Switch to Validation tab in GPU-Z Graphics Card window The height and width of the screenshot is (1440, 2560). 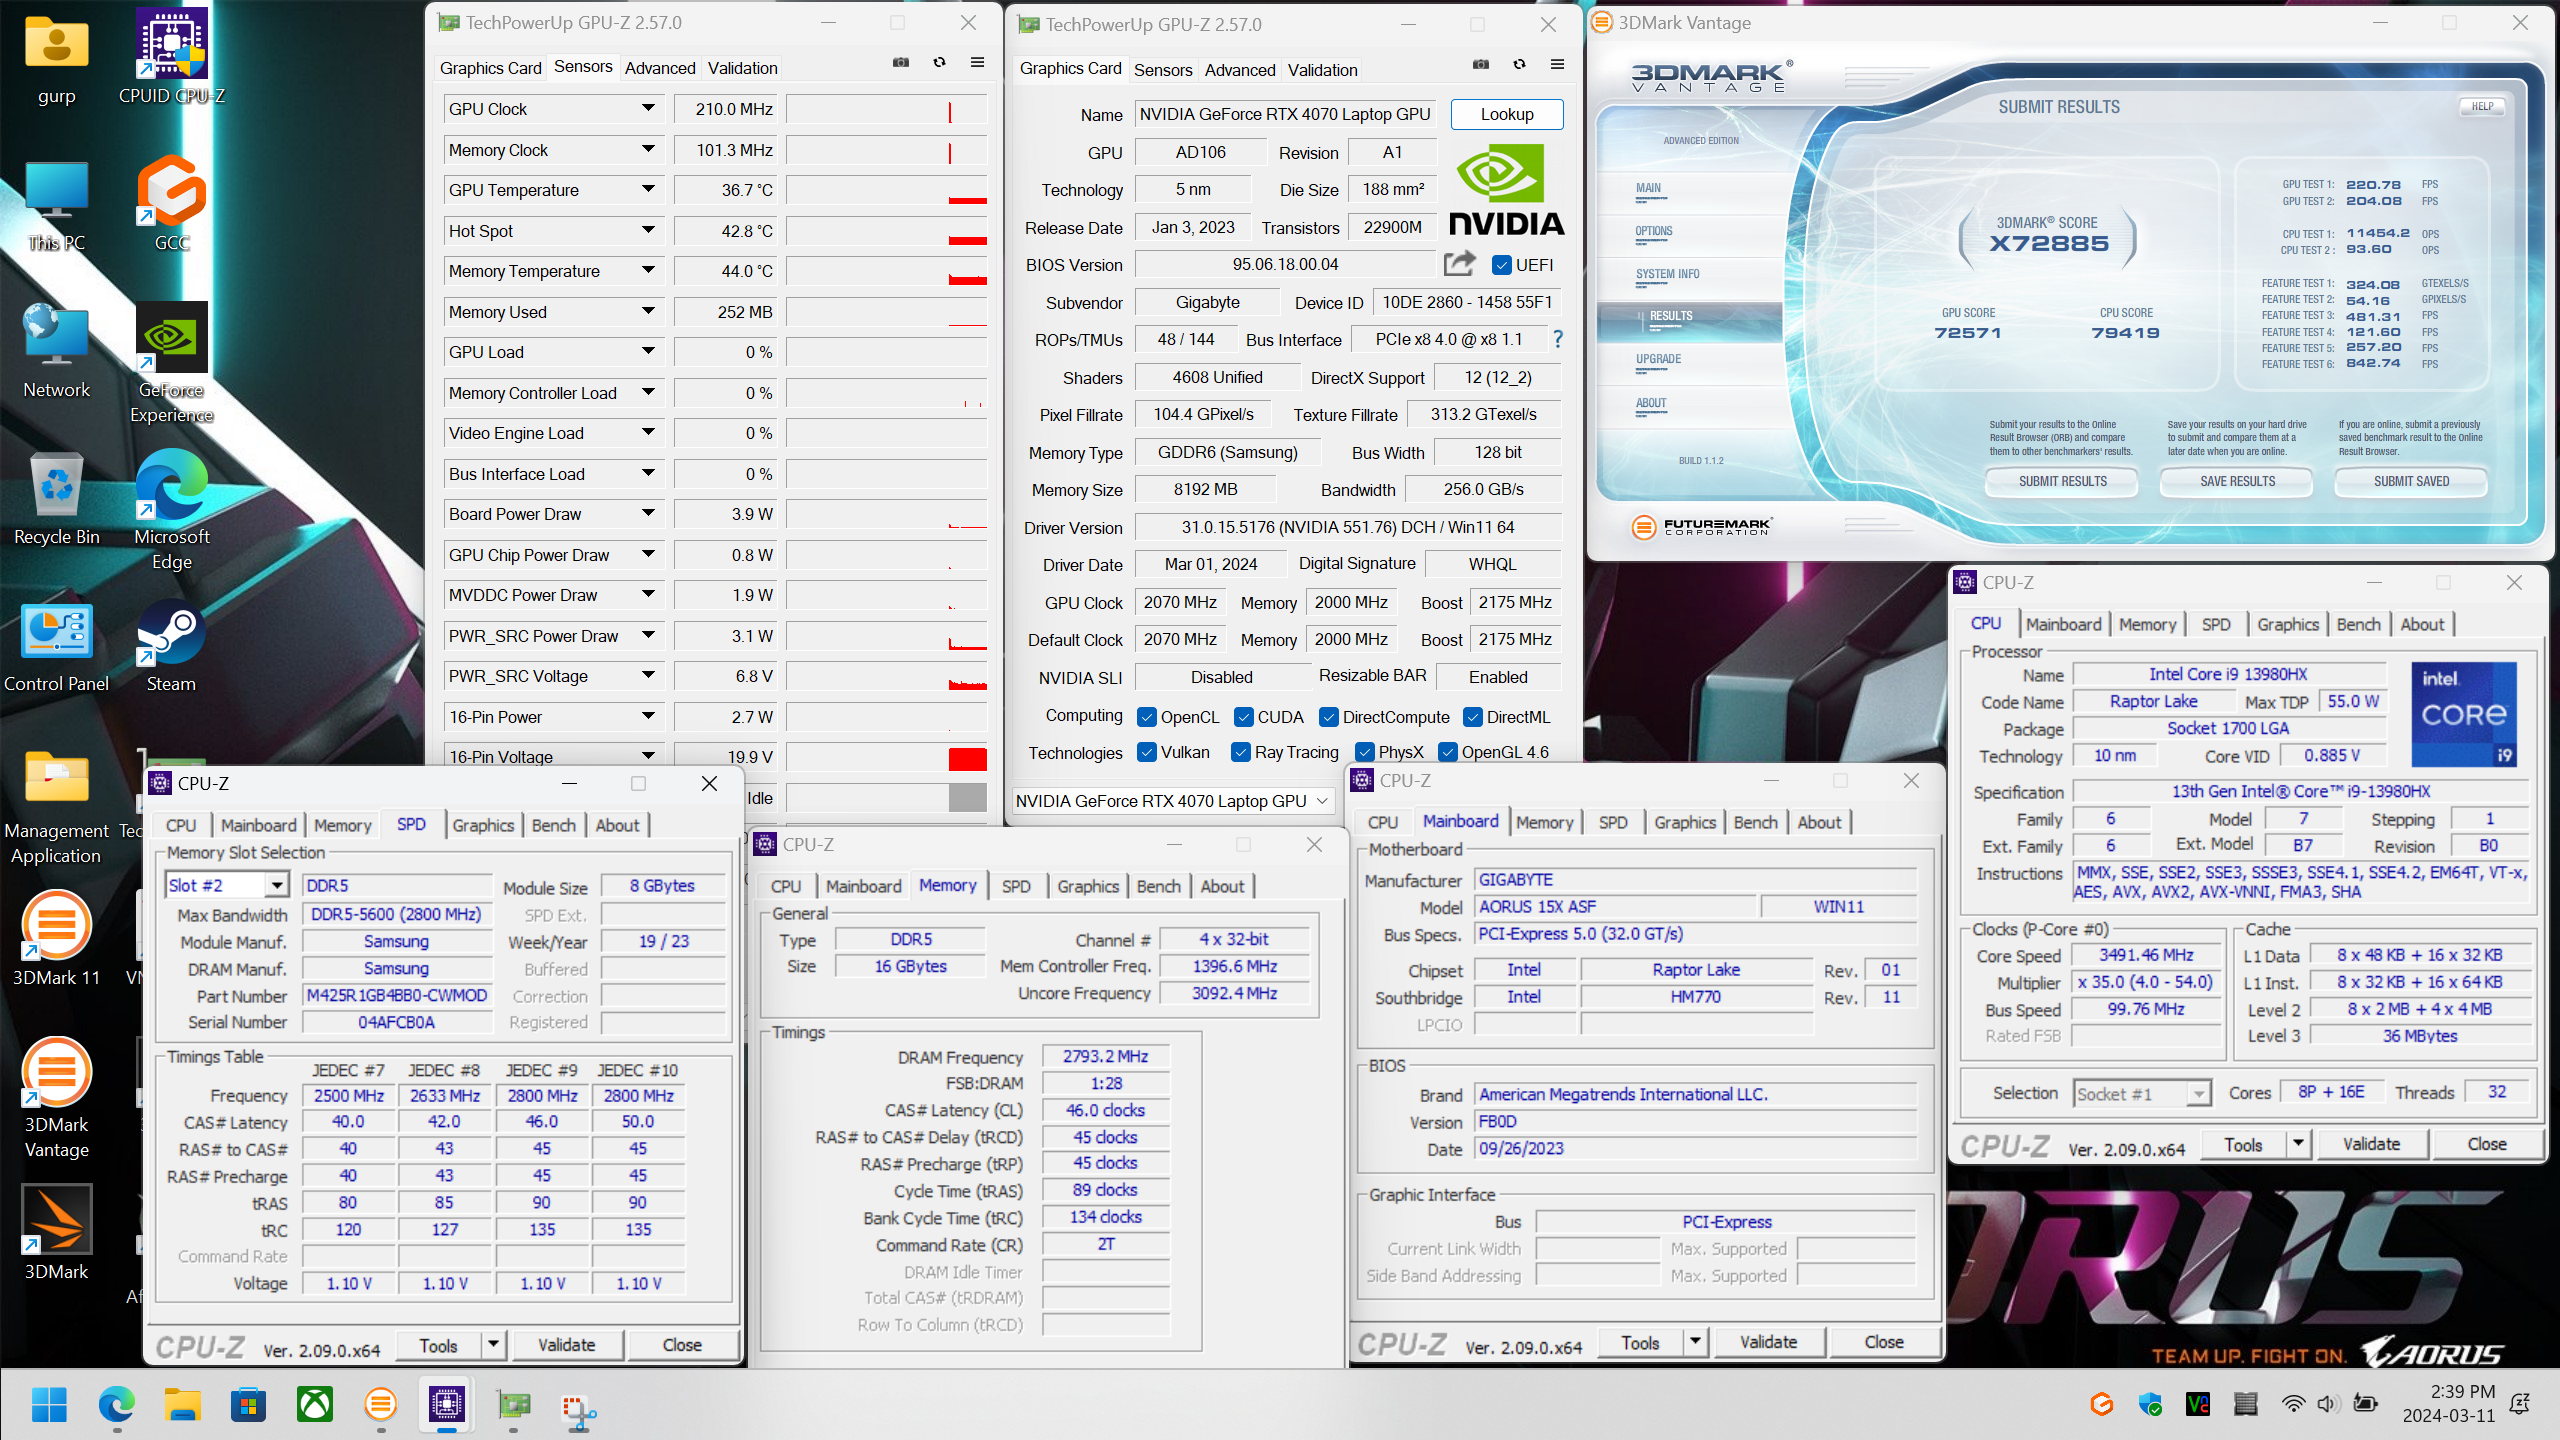pyautogui.click(x=1322, y=70)
